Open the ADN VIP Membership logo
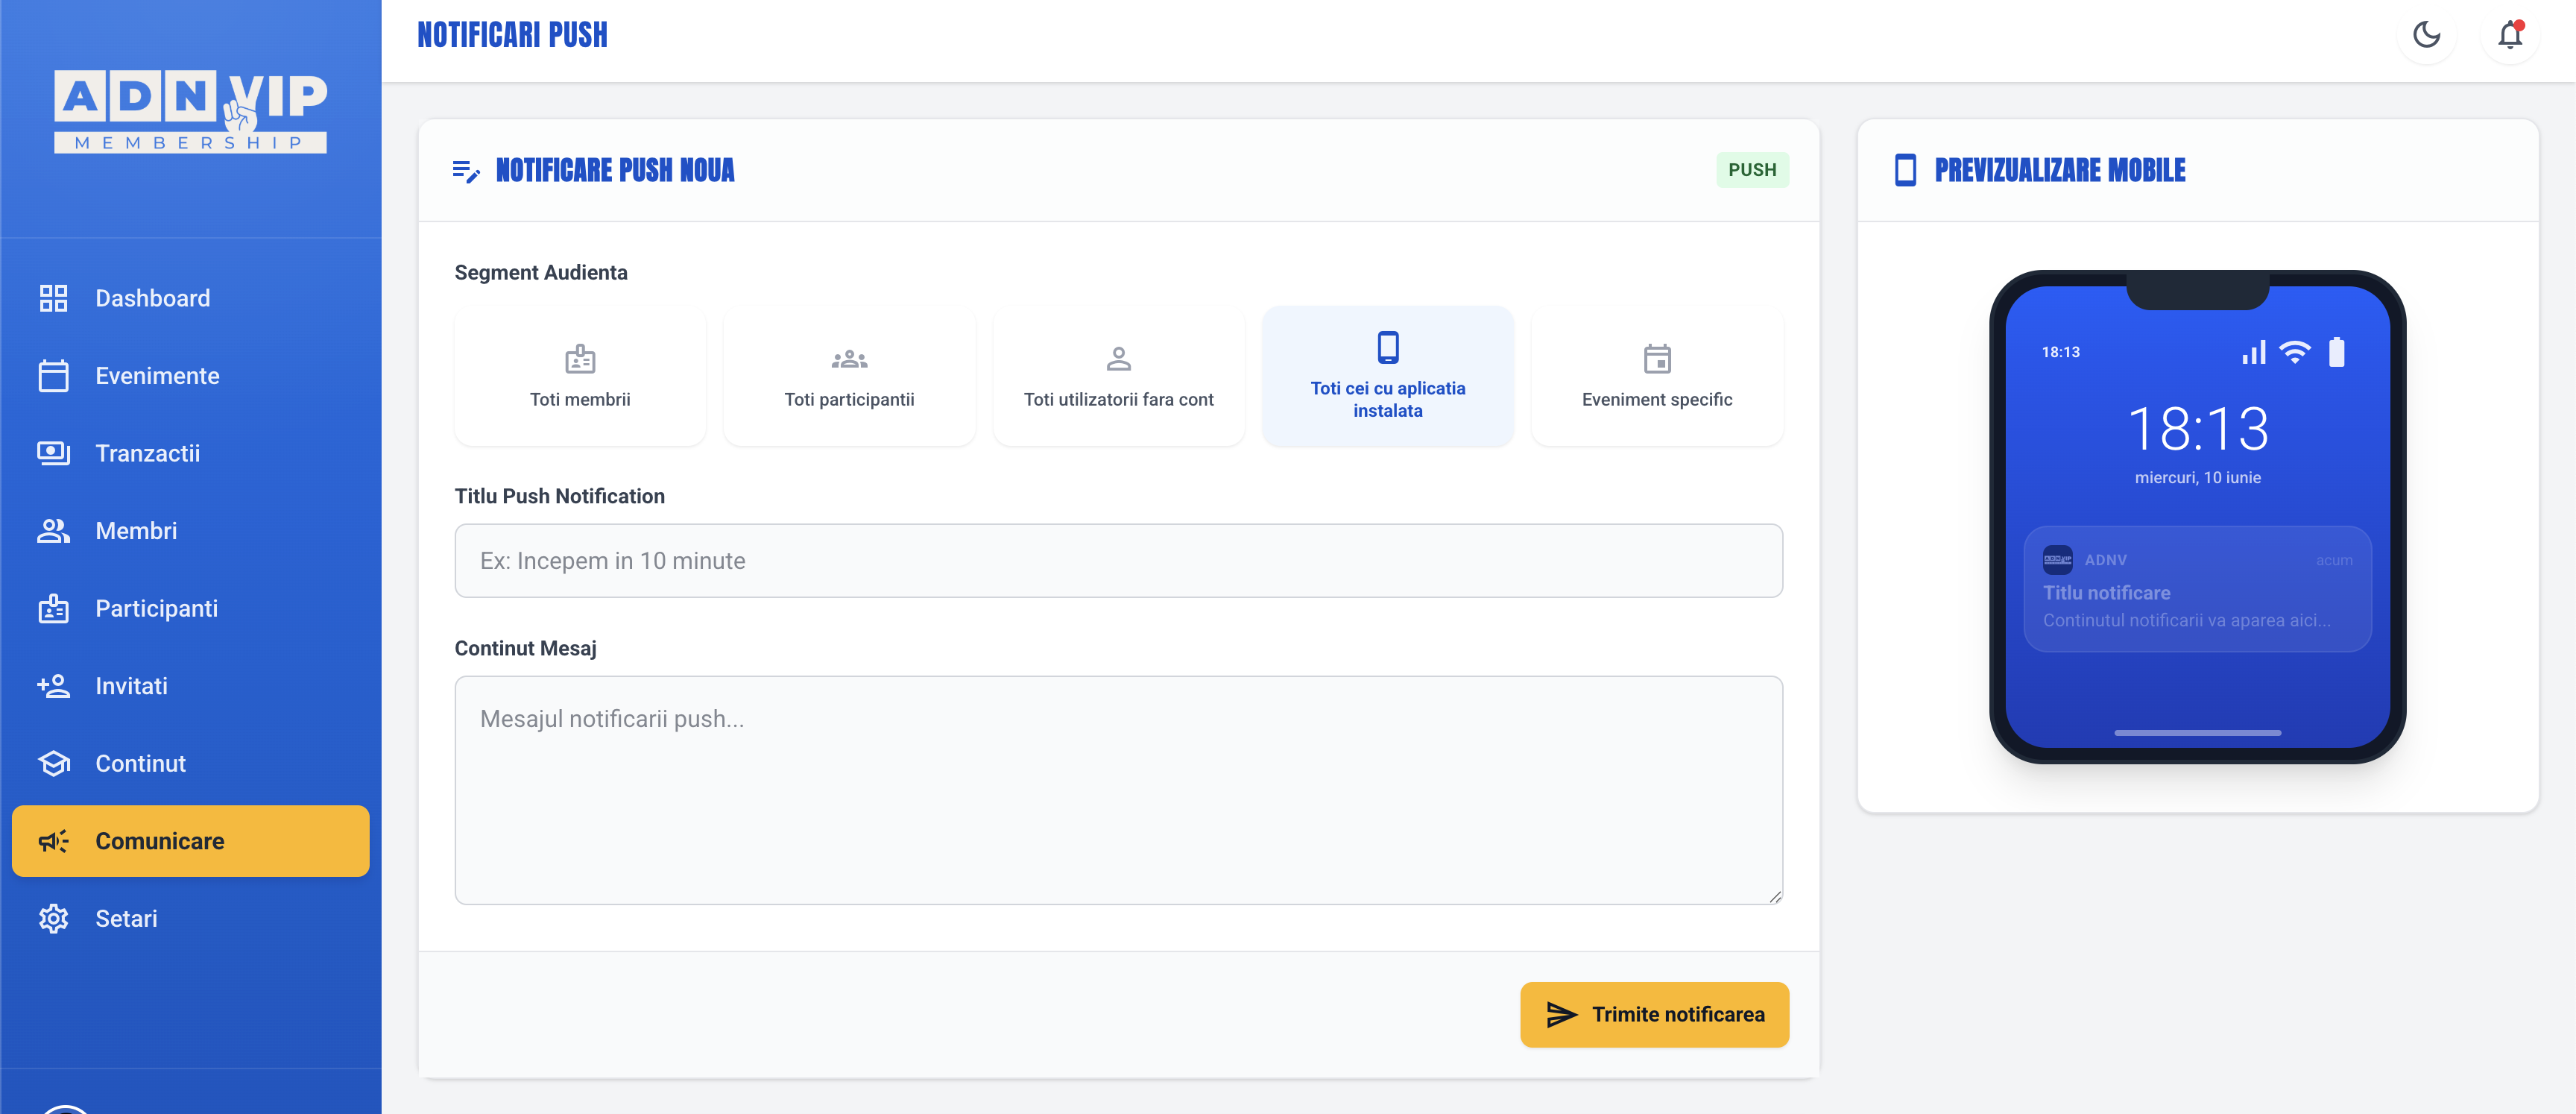This screenshot has height=1114, width=2576. click(190, 111)
